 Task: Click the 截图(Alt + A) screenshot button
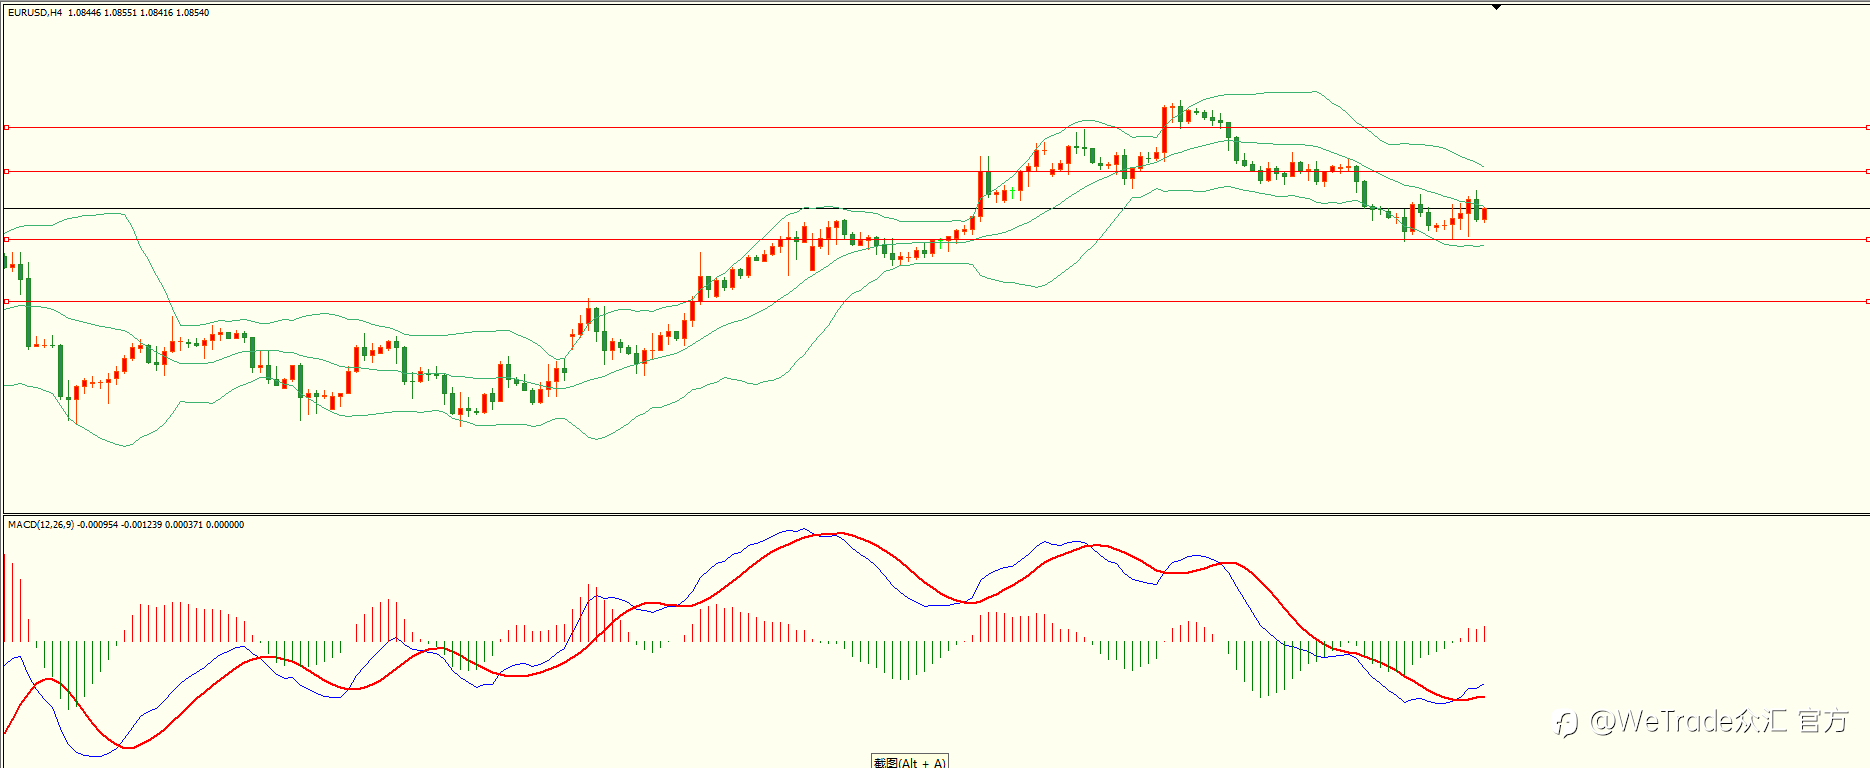[909, 761]
